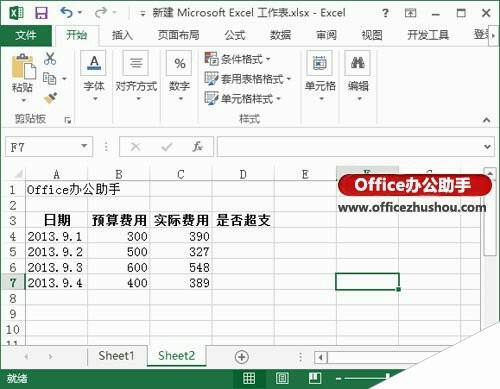Switch to Page Break Preview icon

click(315, 378)
